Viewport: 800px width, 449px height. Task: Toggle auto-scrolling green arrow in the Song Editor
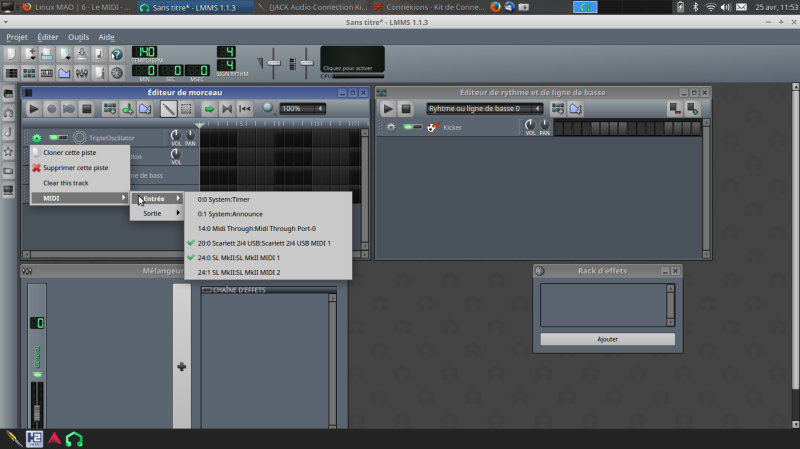[209, 109]
